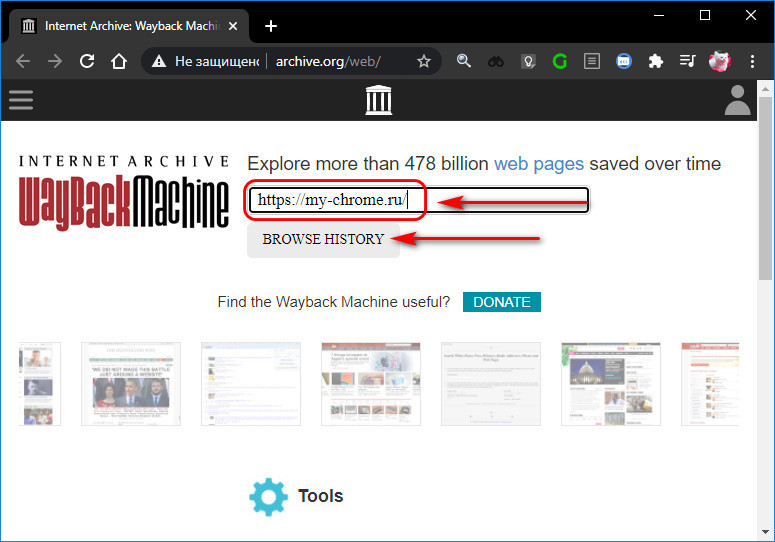
Task: Open the user account silhouette icon
Action: click(737, 100)
